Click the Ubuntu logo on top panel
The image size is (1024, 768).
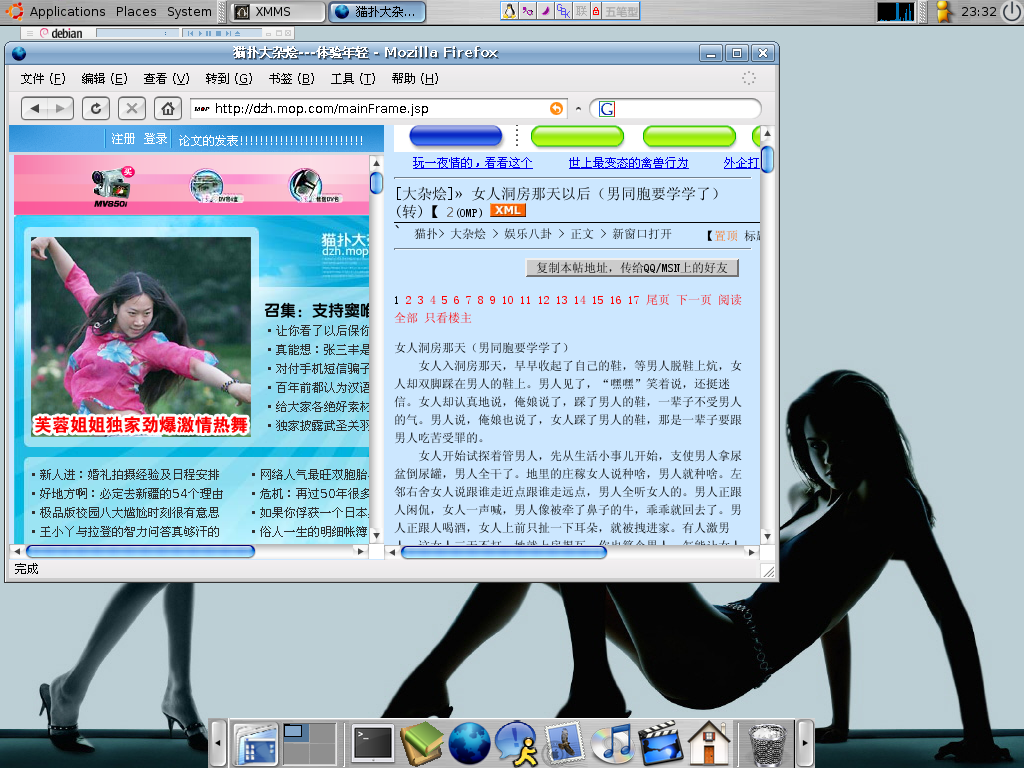14,11
